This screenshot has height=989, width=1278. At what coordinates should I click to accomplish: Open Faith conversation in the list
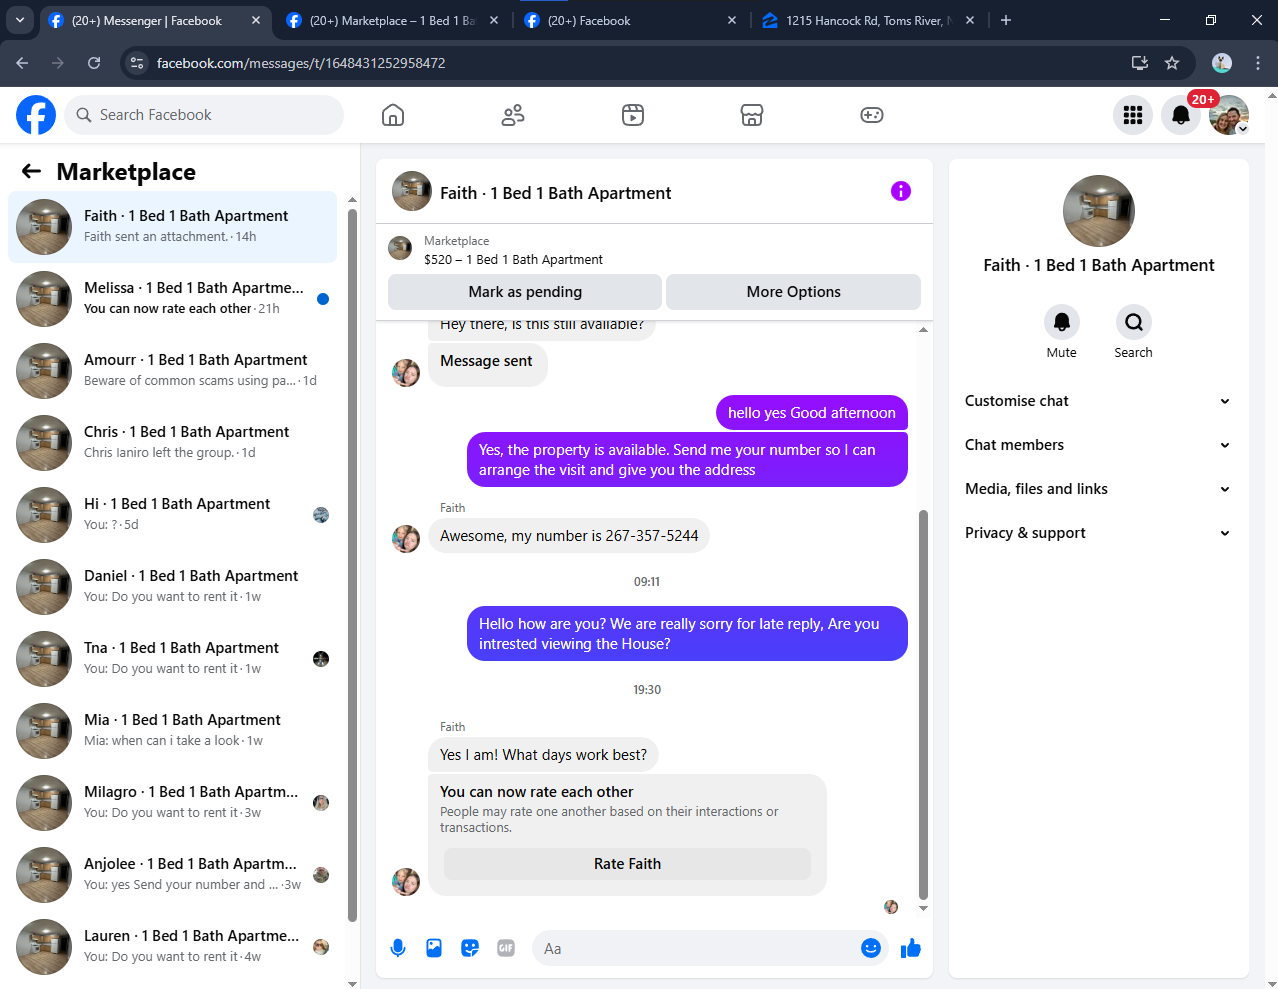(172, 227)
